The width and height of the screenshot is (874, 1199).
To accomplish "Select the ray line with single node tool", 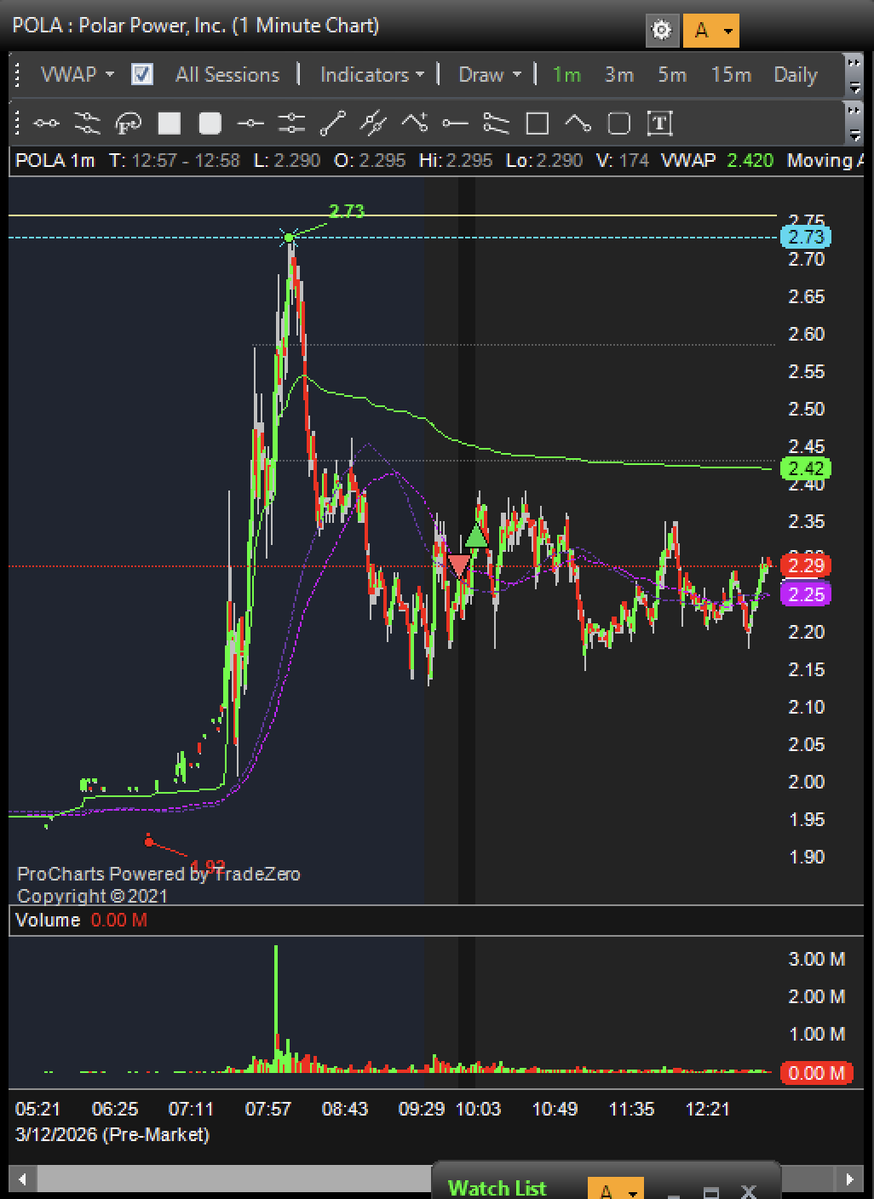I will point(455,123).
